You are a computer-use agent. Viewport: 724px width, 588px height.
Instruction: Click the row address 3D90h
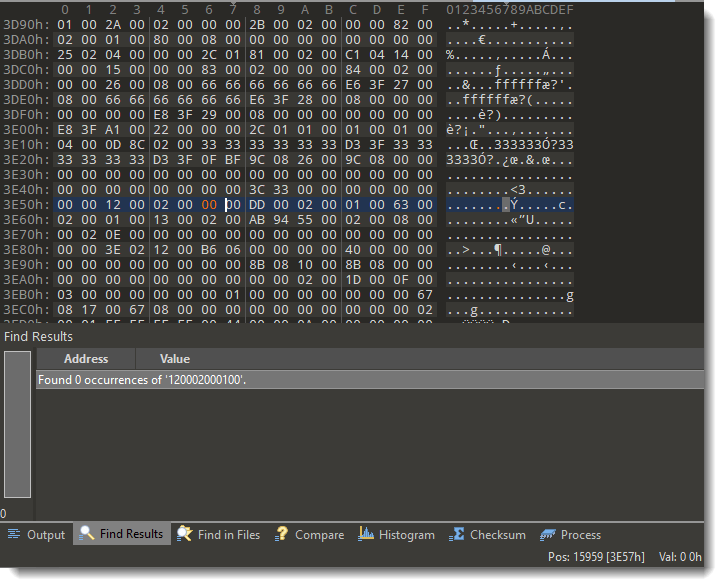point(21,24)
